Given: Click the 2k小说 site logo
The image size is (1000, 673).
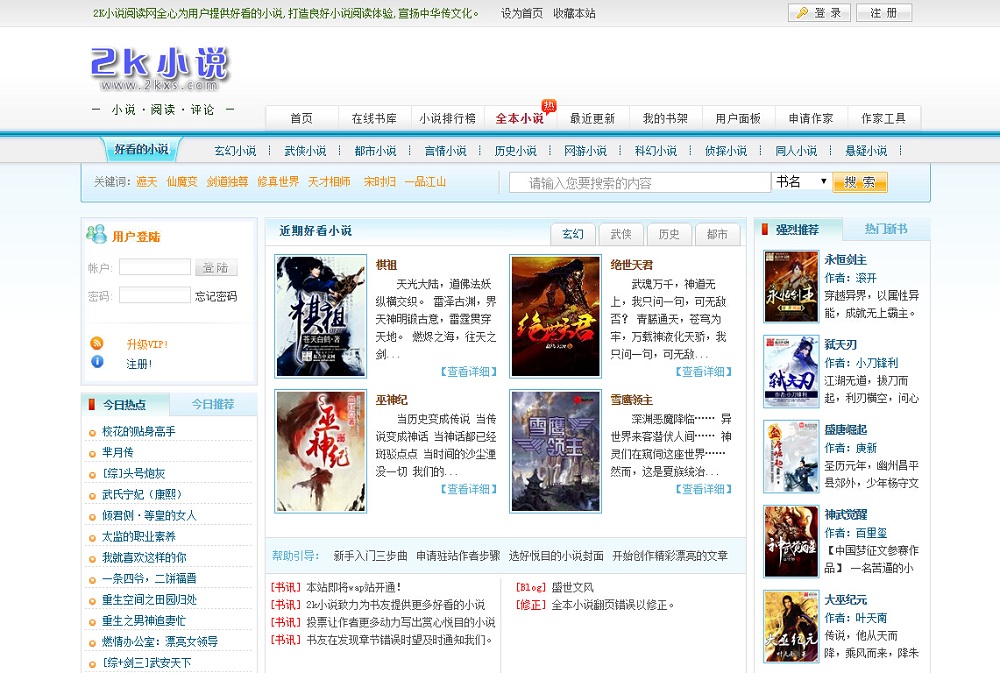Looking at the screenshot, I should pos(159,69).
